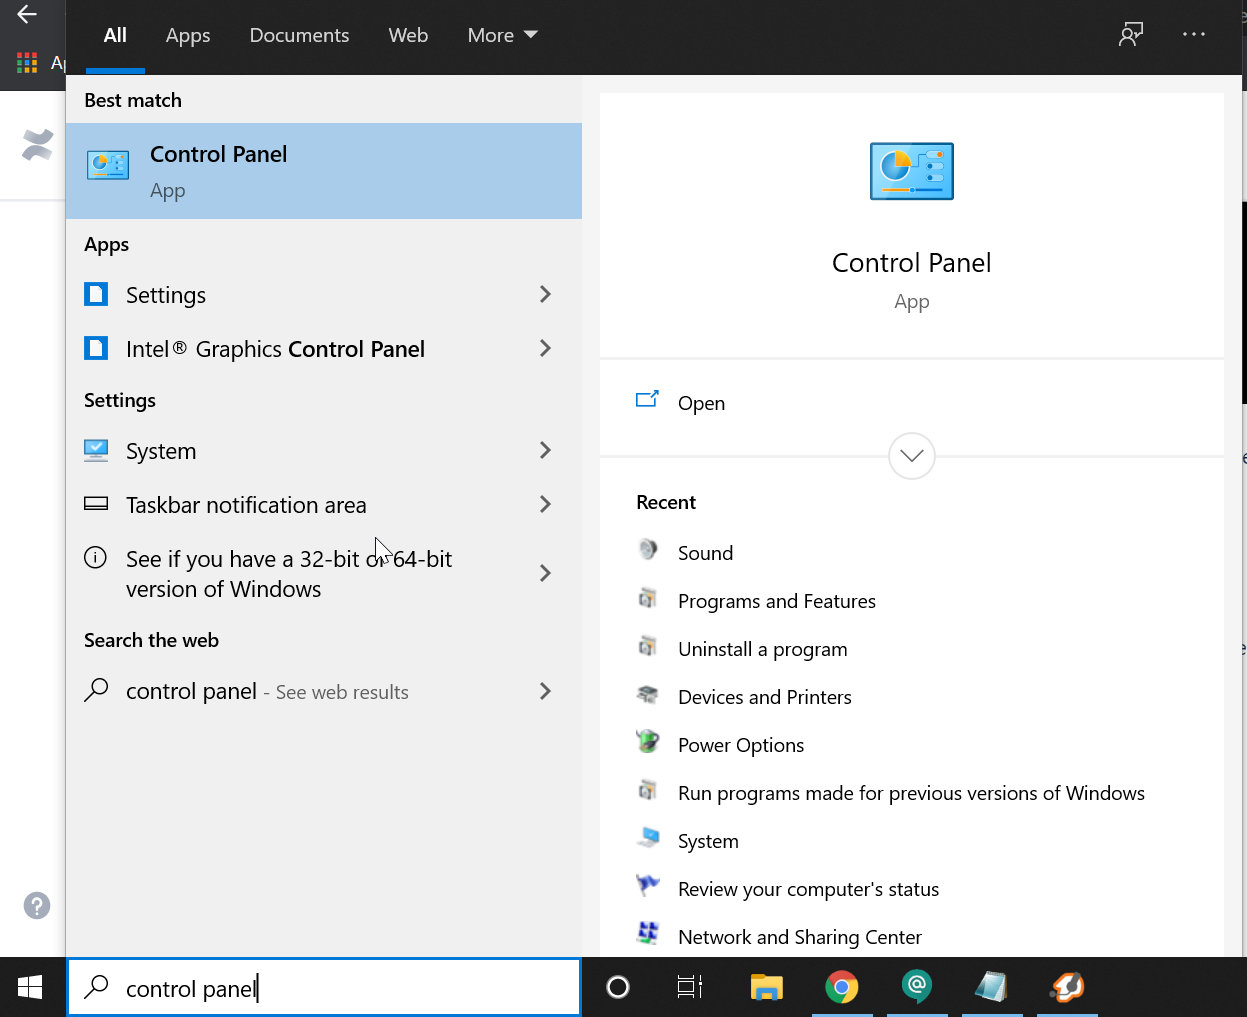Click the System monitor icon in results
This screenshot has height=1017, width=1247.
96,450
